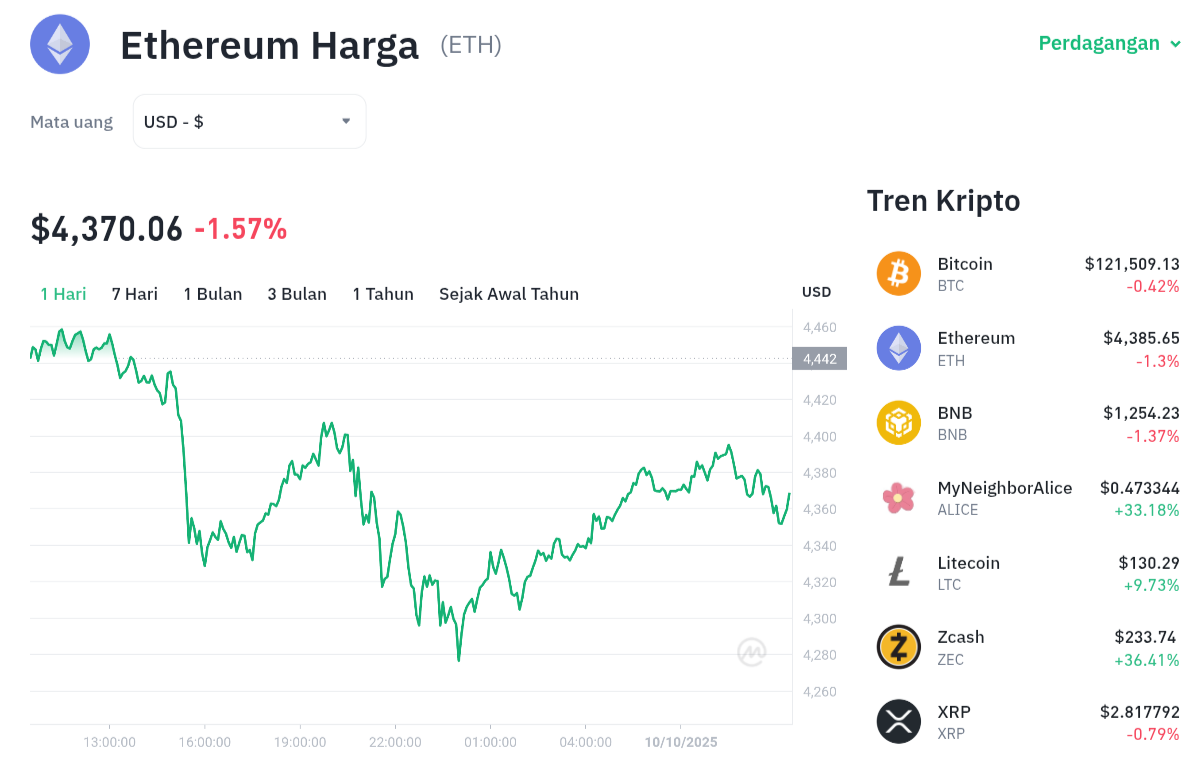Select the 7 Hari chart range
Screen dimensions: 1201x777
135,294
